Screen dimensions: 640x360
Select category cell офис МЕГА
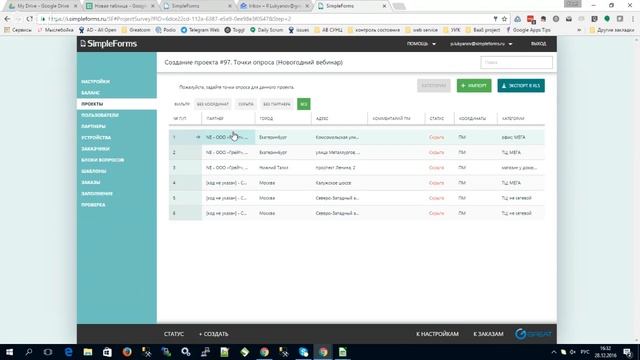[x=513, y=137]
